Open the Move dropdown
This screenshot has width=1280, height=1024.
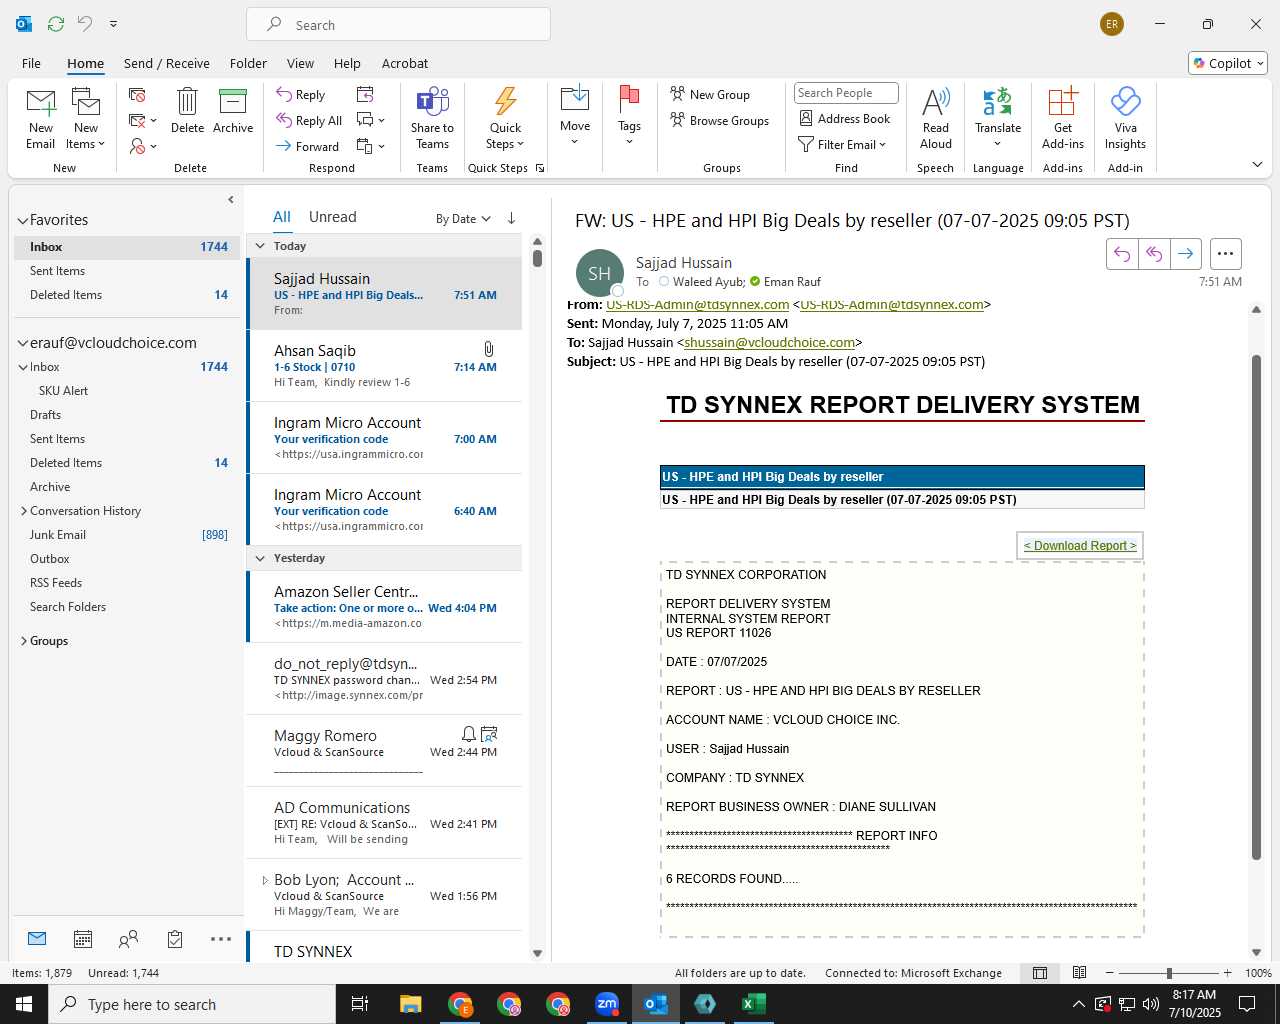[x=575, y=117]
